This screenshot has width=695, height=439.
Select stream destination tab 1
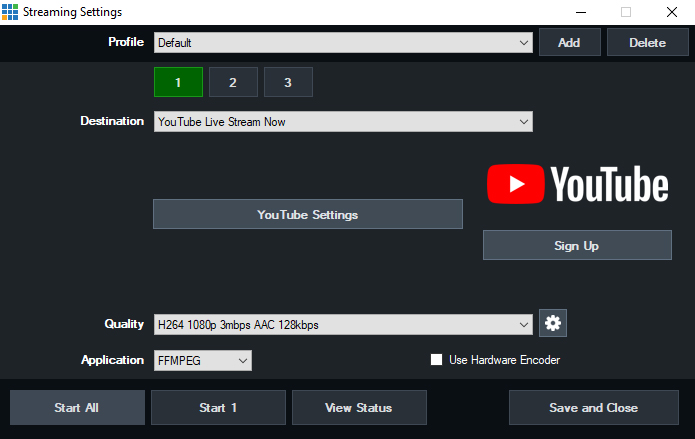[178, 82]
